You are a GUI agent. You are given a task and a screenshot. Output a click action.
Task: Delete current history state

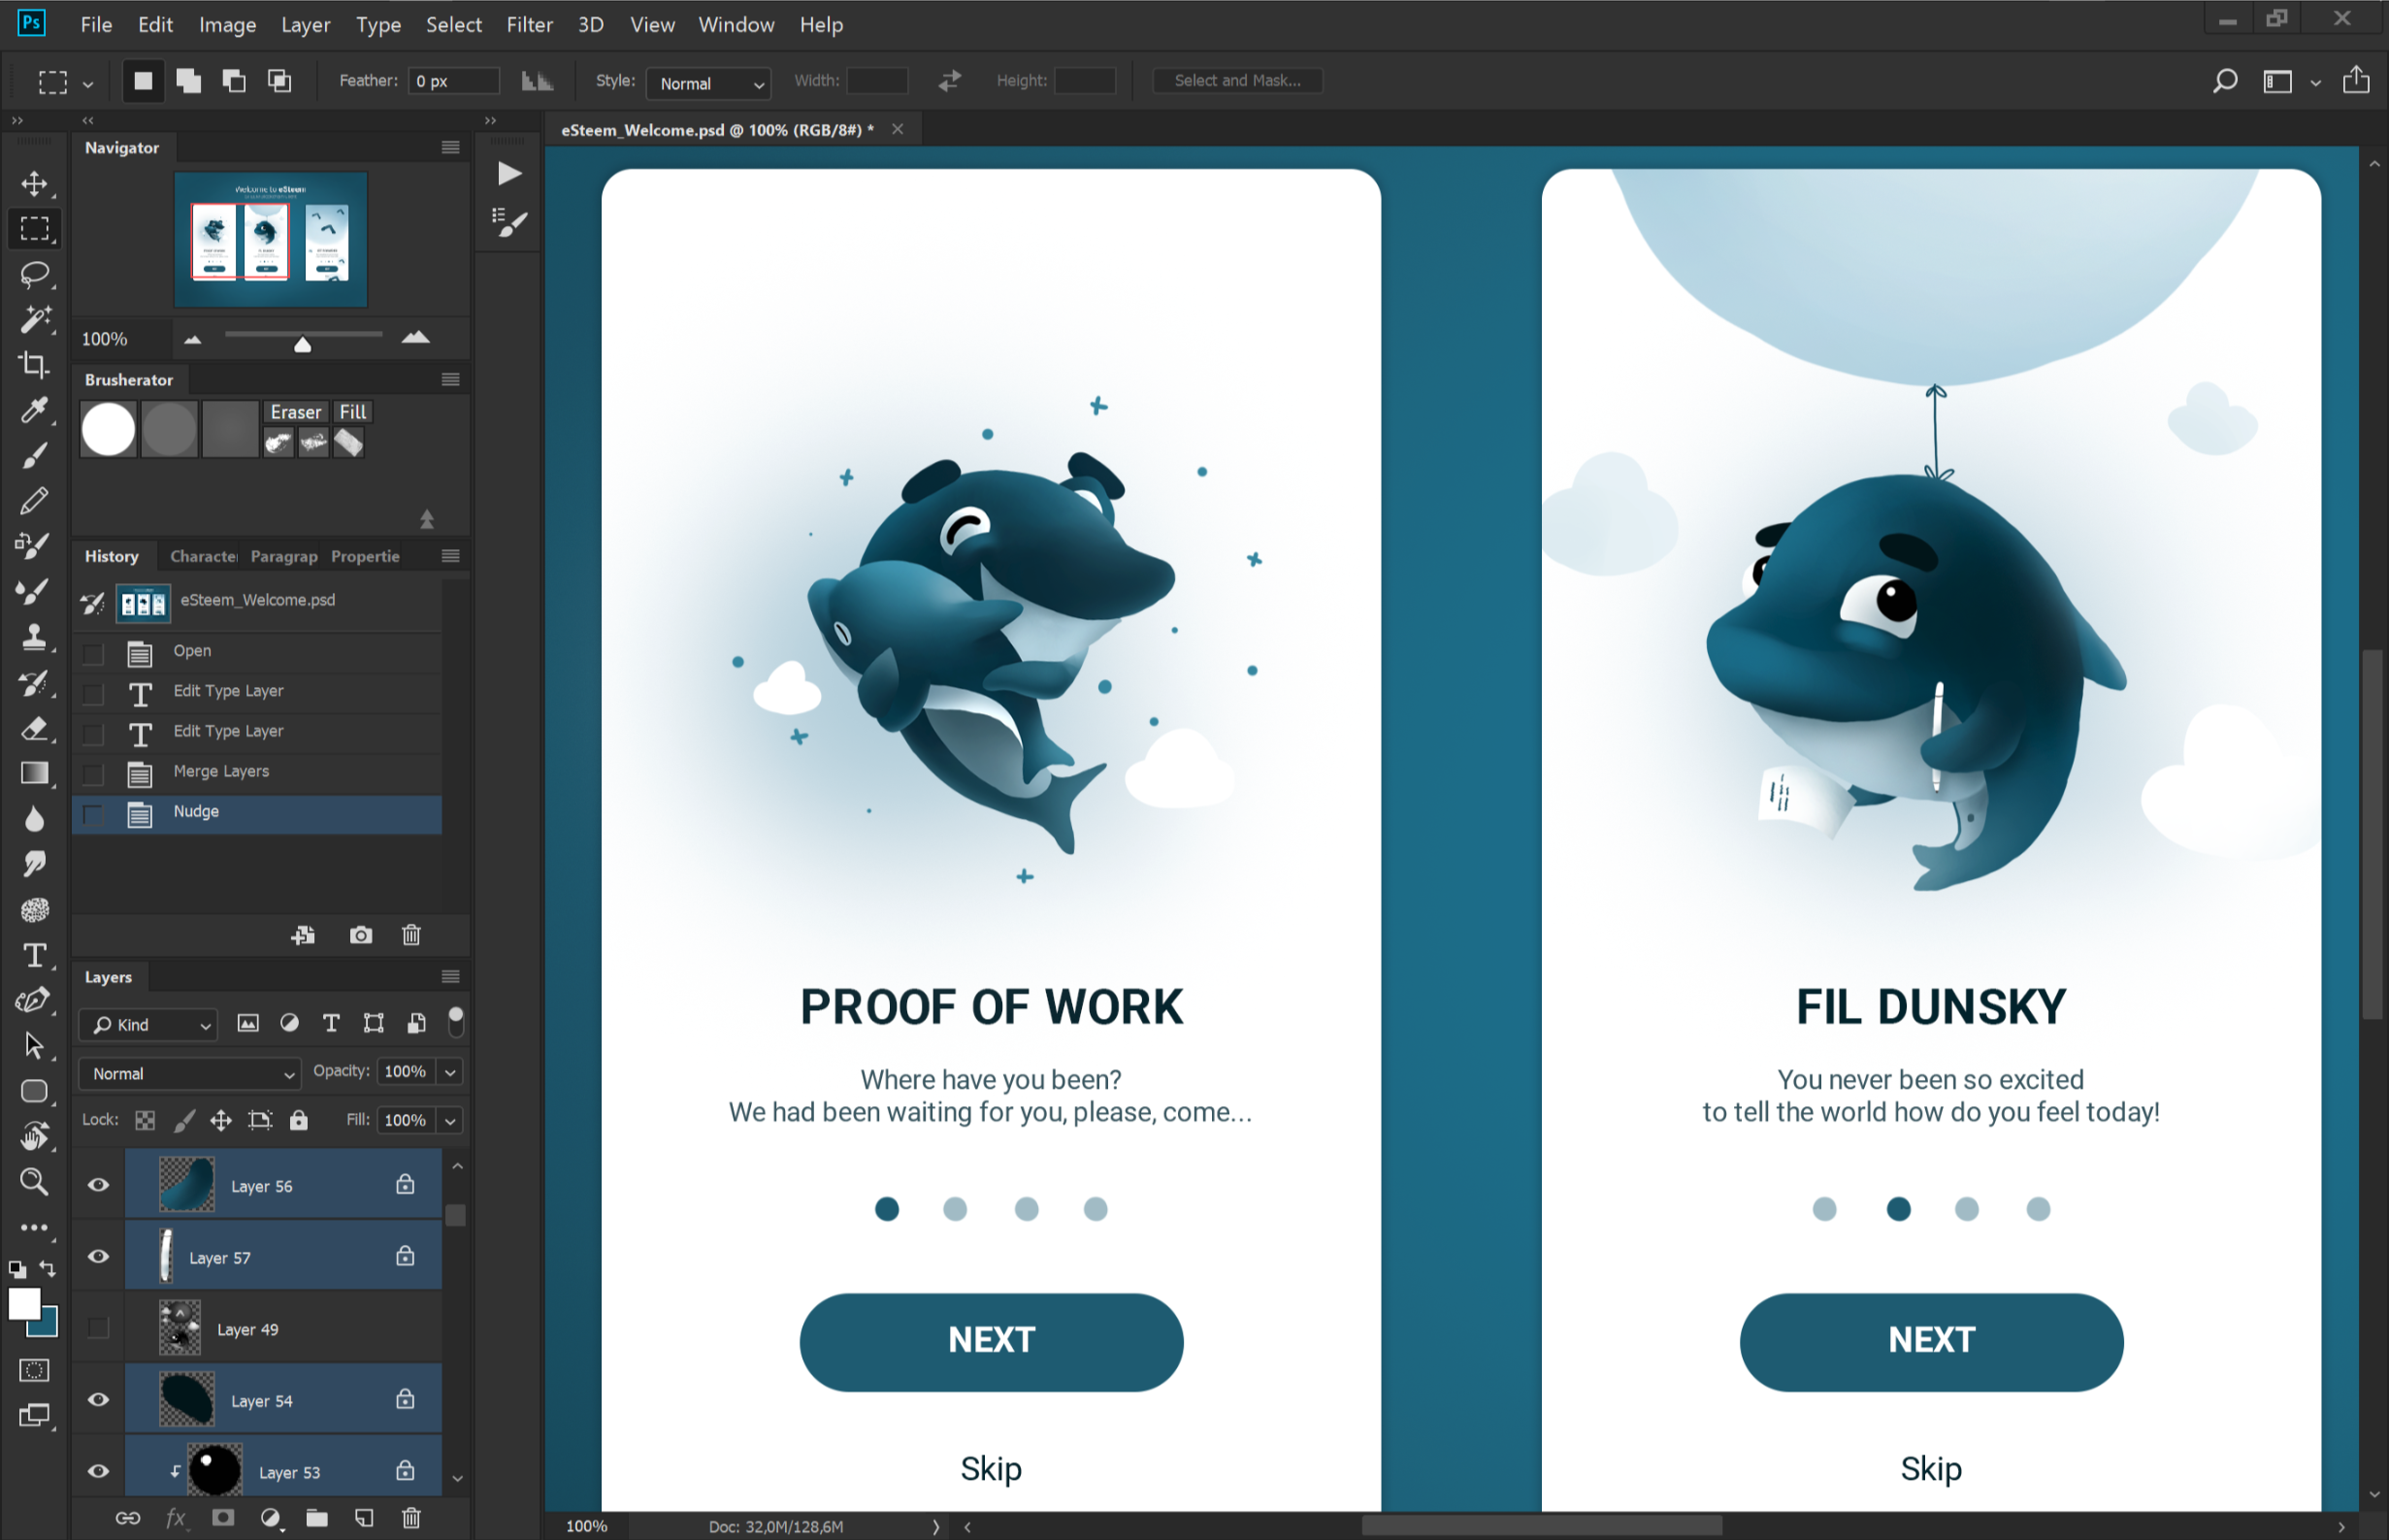pos(411,935)
